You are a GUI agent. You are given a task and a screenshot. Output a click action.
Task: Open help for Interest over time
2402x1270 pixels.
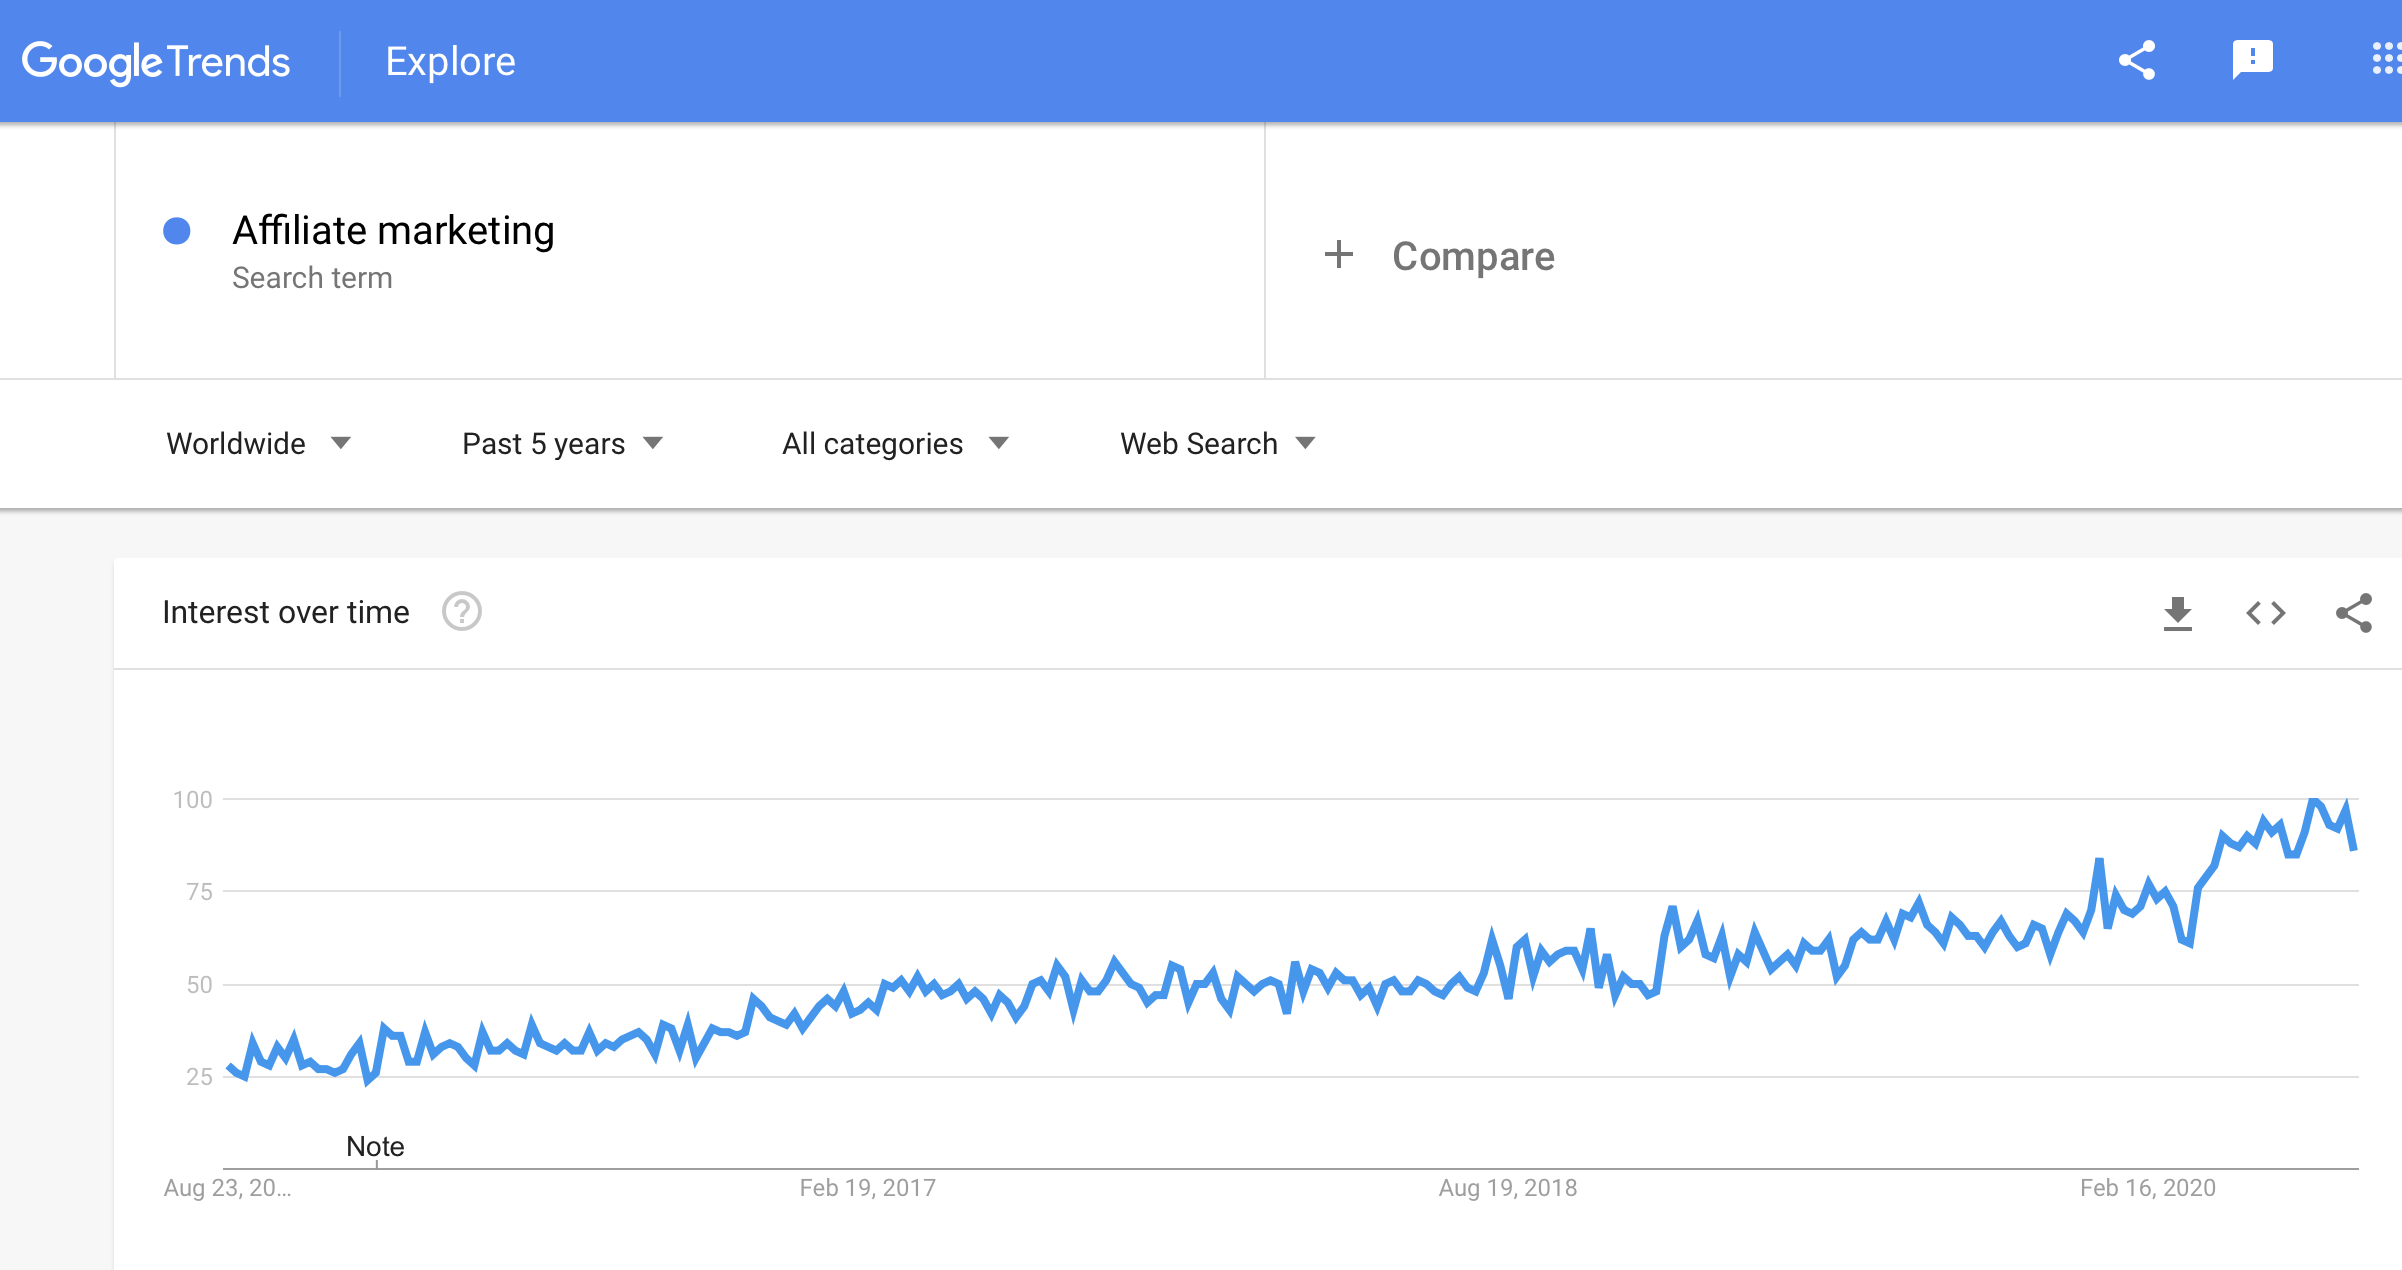462,612
